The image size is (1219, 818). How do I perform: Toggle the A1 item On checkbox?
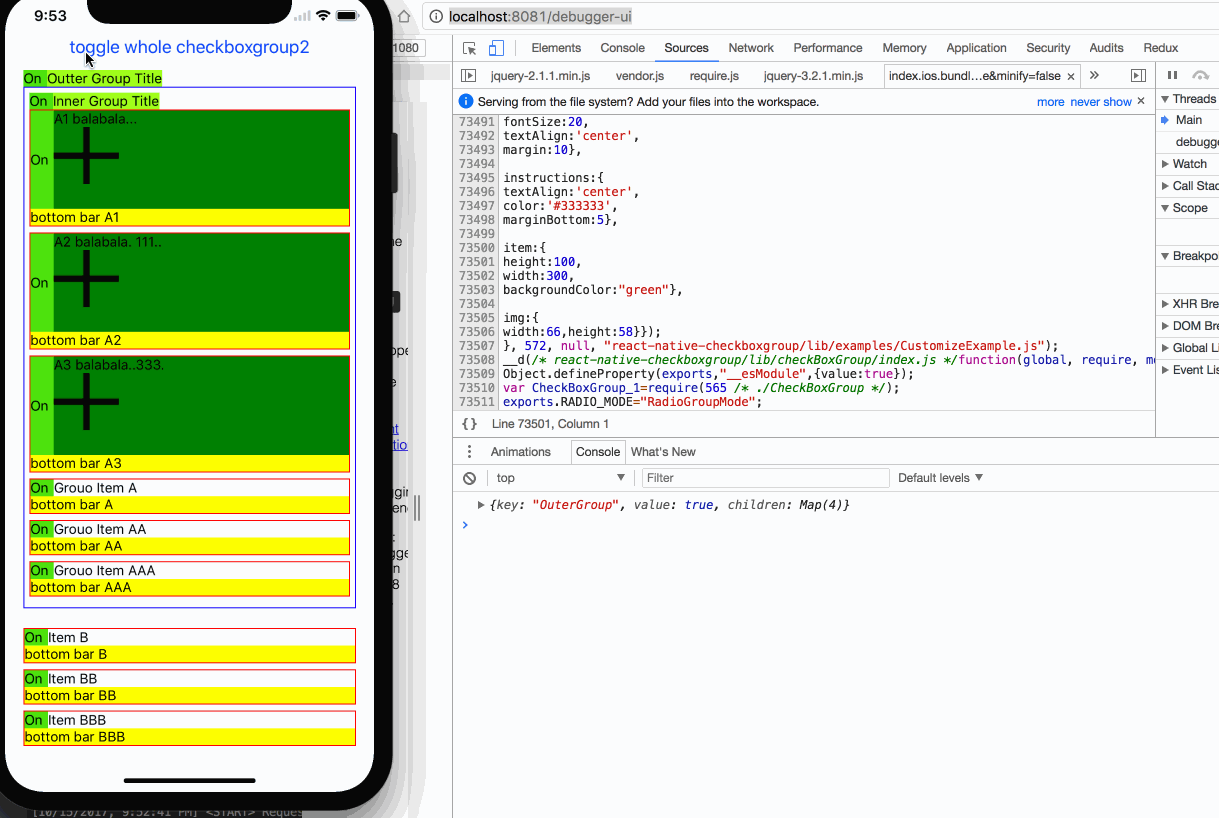tap(41, 160)
